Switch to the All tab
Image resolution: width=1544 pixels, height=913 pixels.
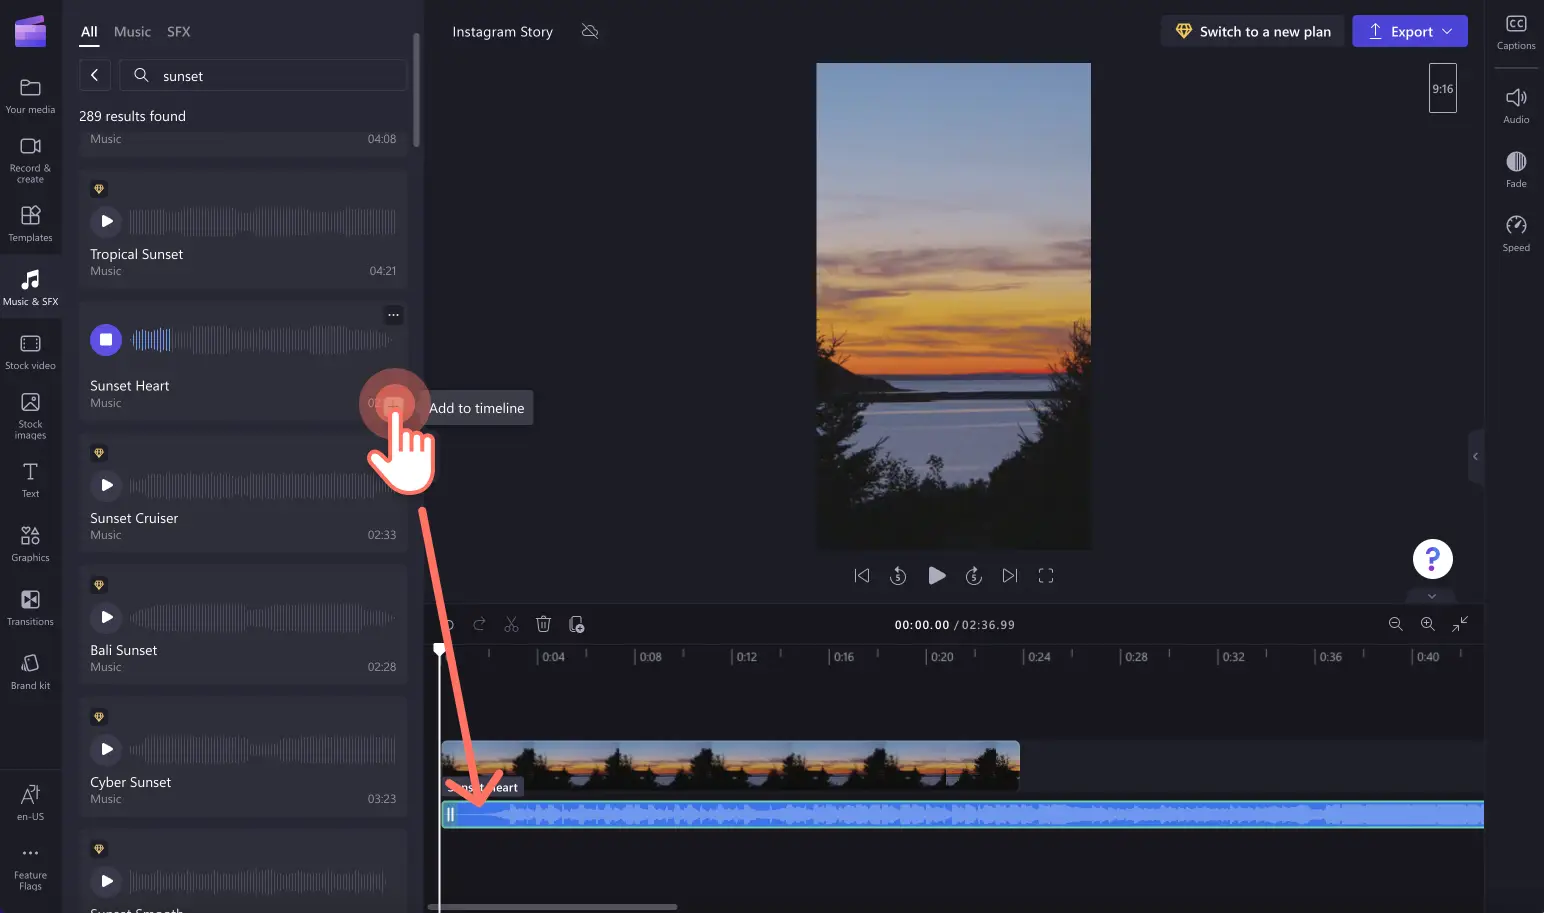pyautogui.click(x=89, y=32)
